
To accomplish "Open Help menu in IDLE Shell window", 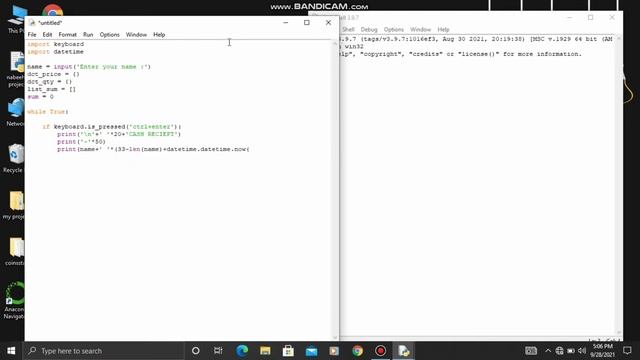I will 443,29.
